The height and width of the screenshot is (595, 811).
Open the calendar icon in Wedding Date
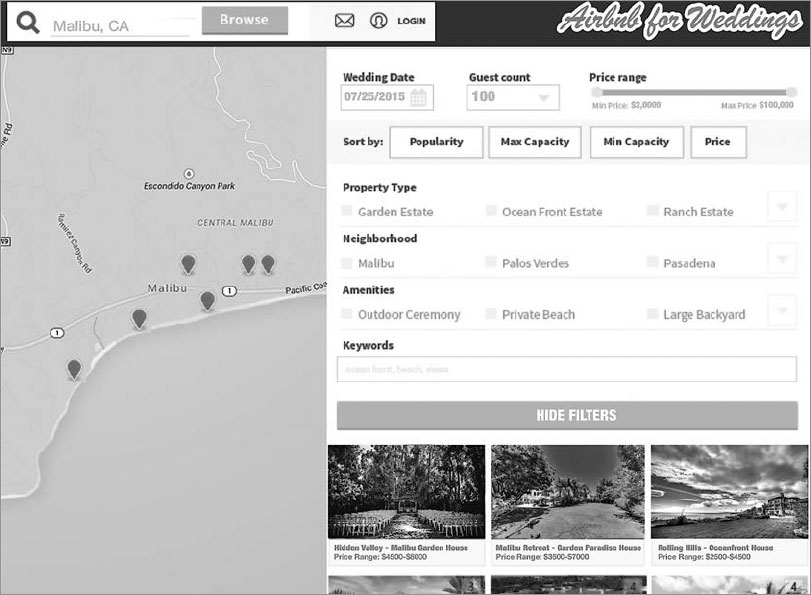tap(418, 97)
